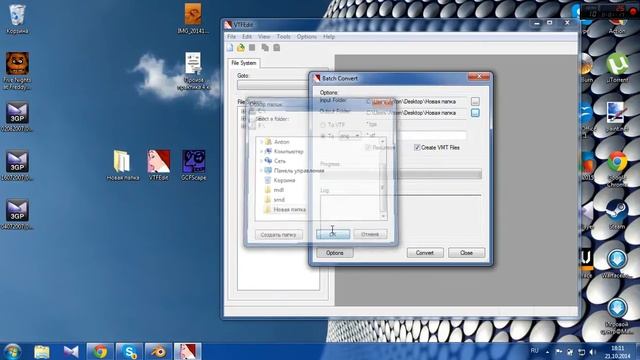Click the volume icon in system tray

[x=593, y=351]
